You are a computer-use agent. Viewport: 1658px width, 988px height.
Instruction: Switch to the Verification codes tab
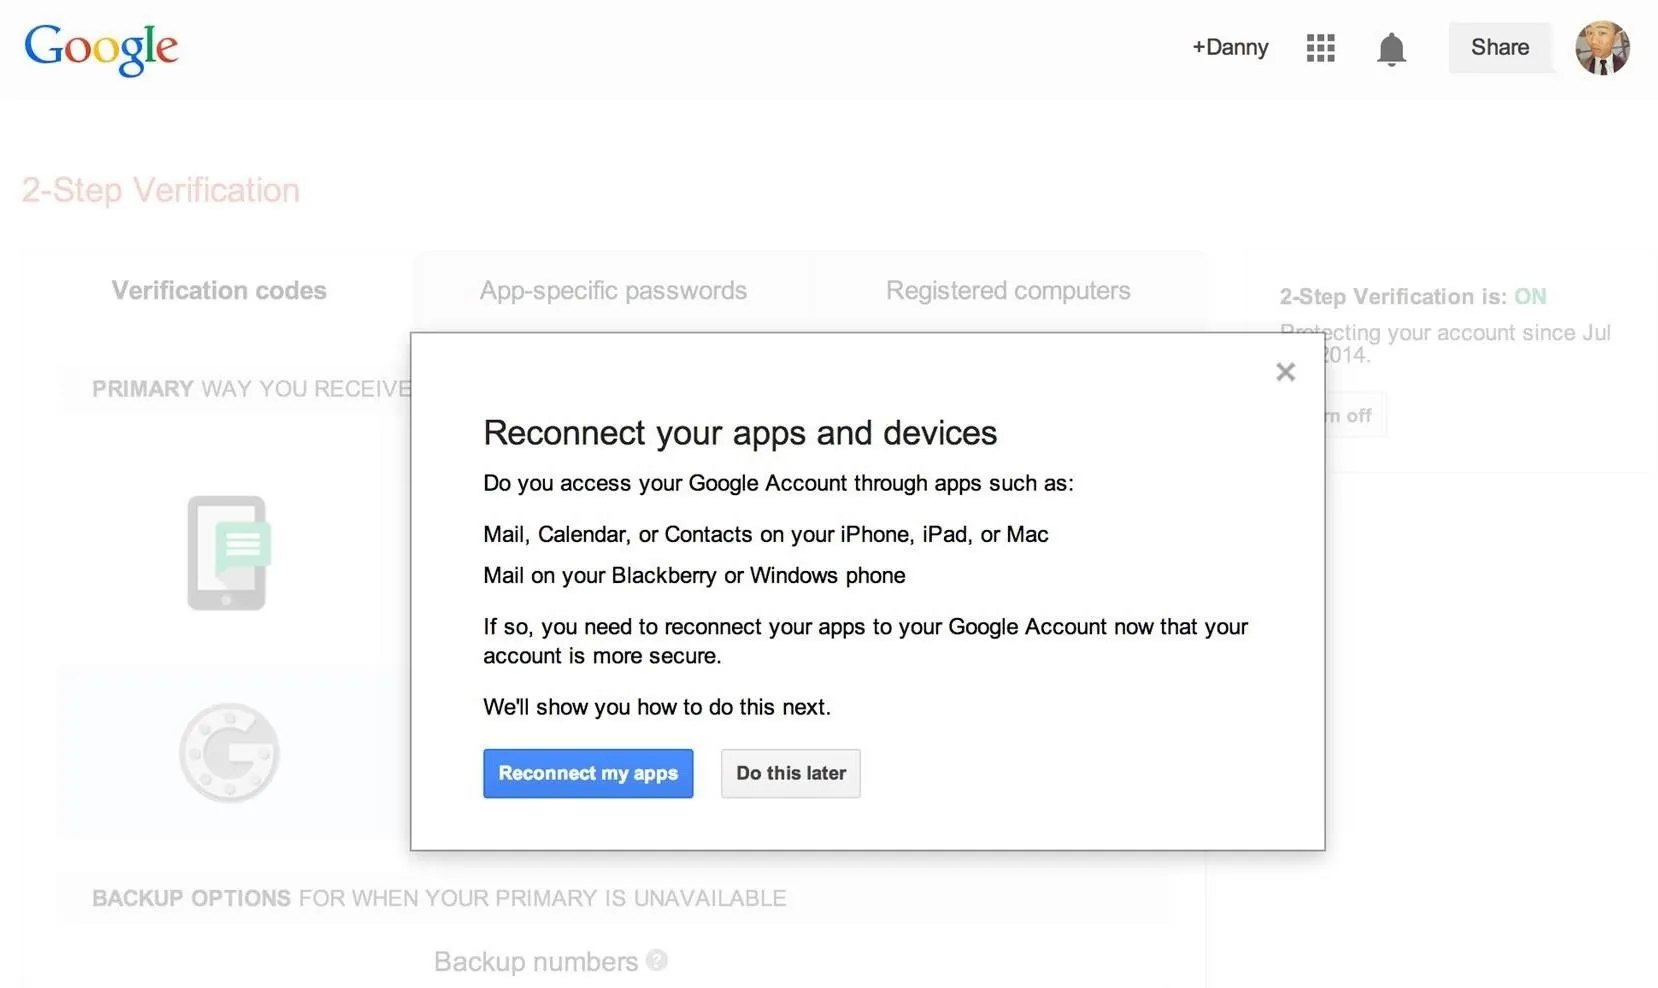tap(219, 290)
